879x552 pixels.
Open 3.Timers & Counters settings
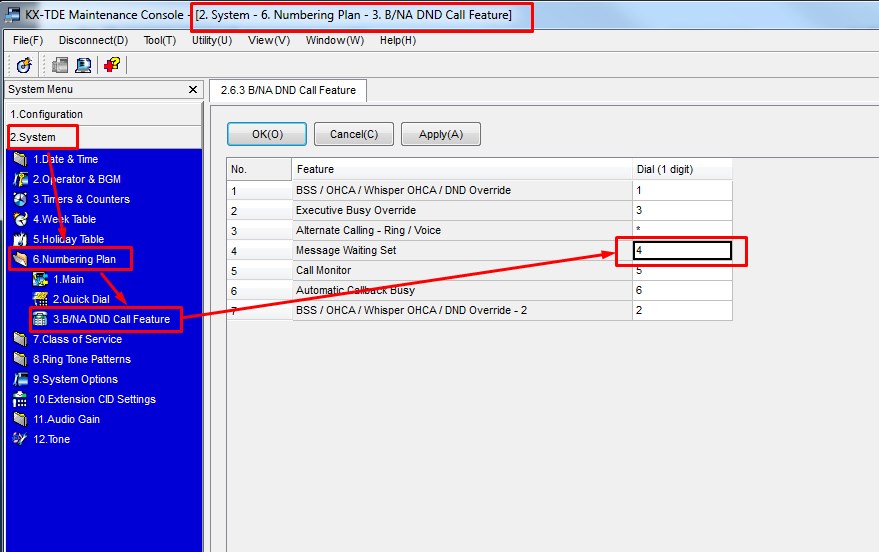[81, 200]
